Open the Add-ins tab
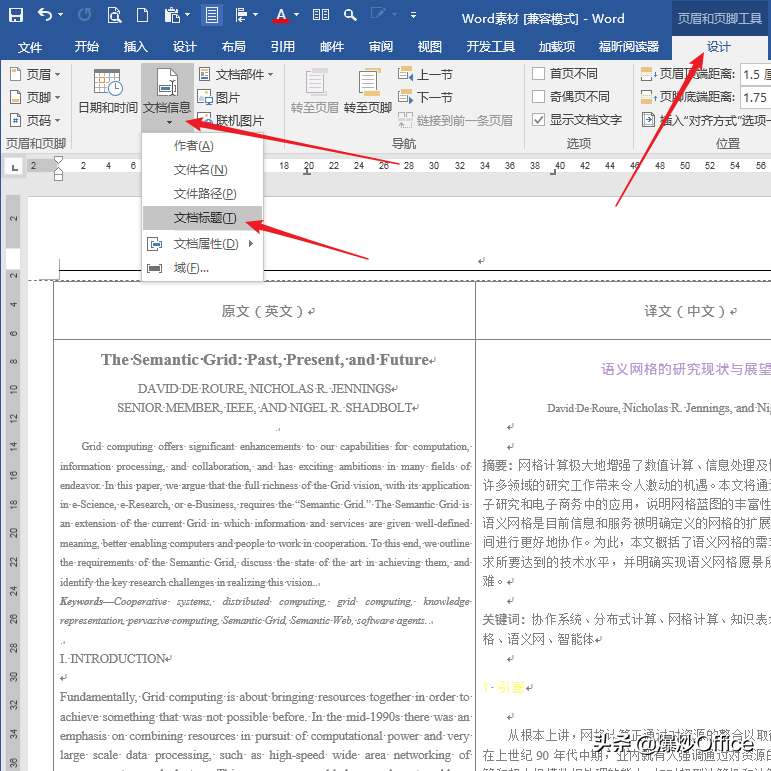The width and height of the screenshot is (771, 771). tap(557, 47)
